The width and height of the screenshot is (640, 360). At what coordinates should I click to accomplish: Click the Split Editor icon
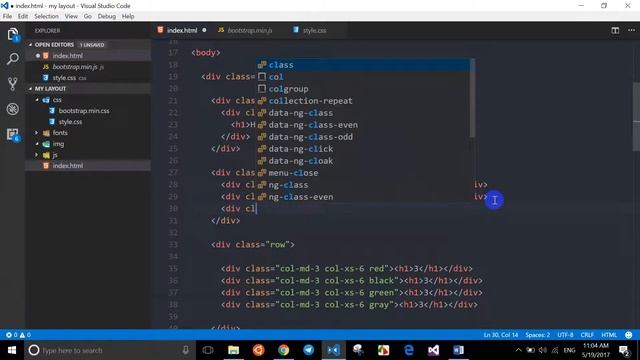pos(615,30)
